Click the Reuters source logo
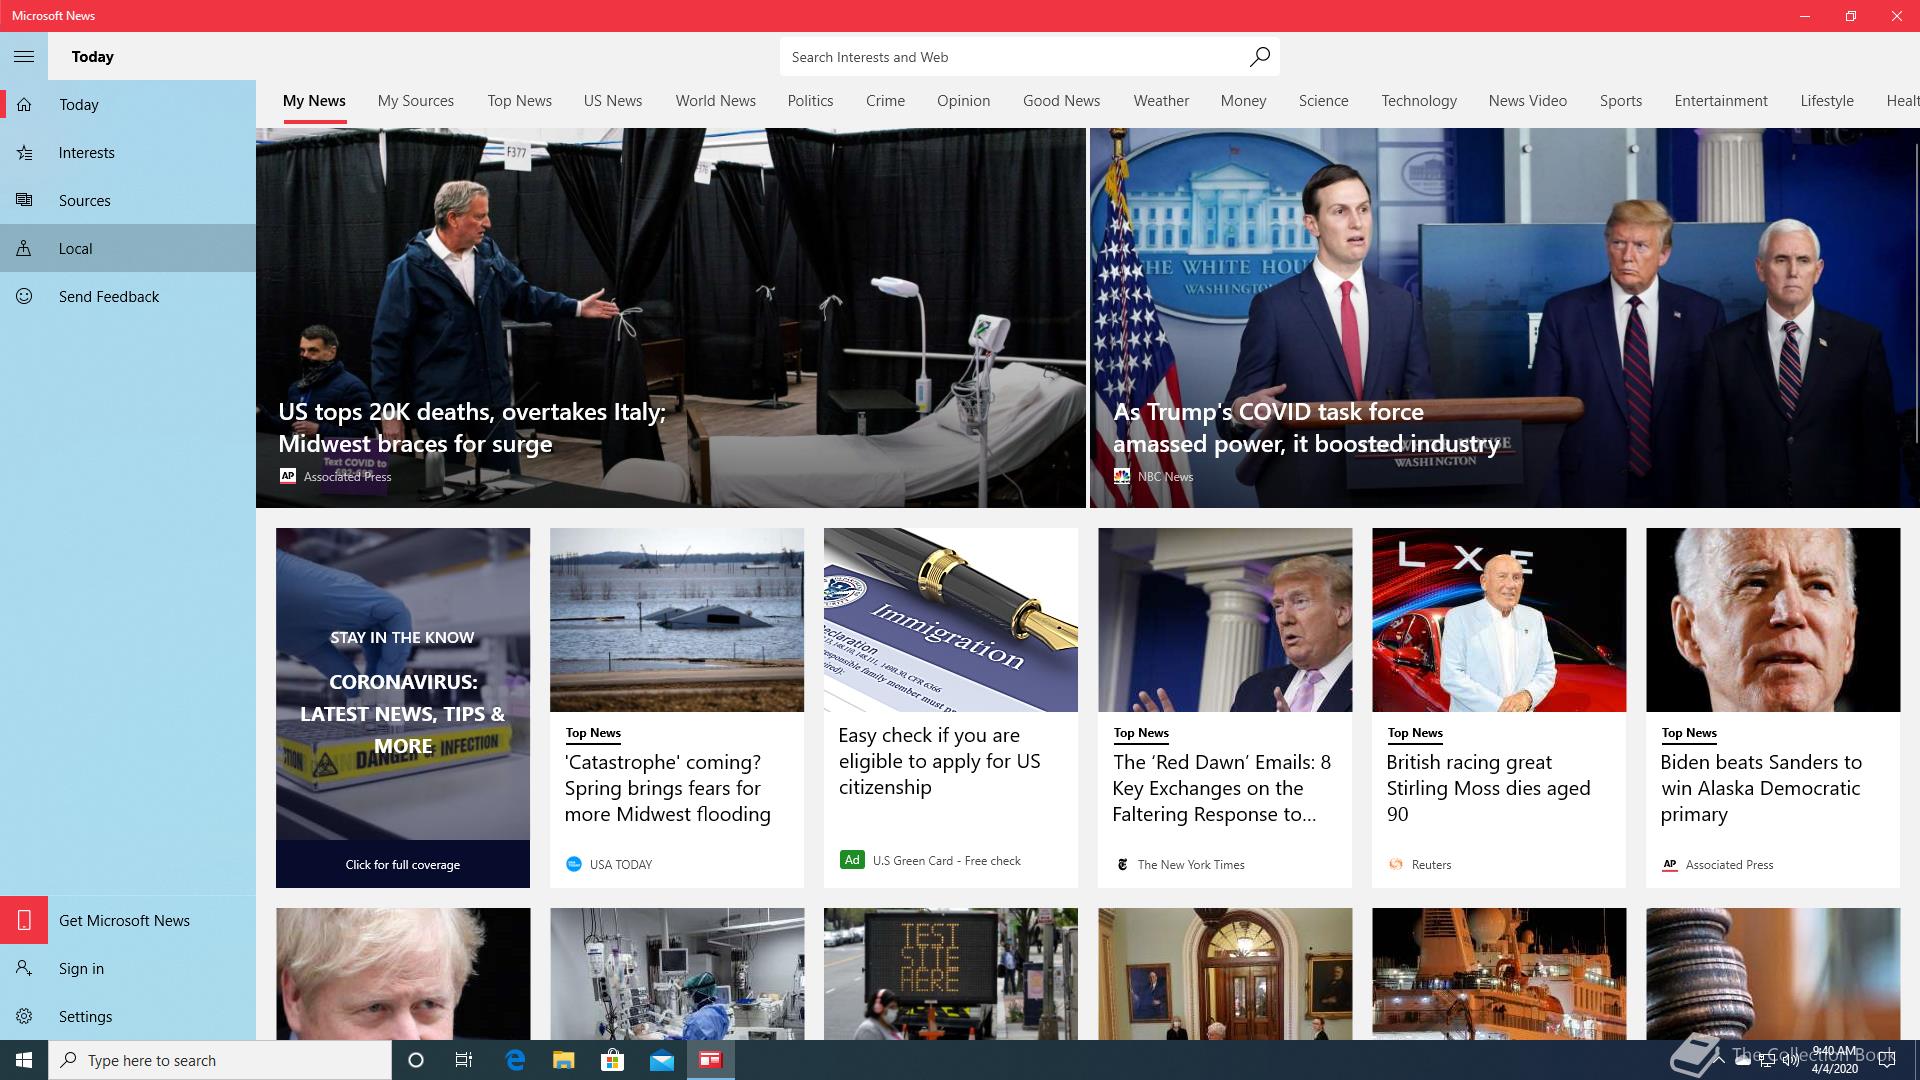This screenshot has width=1920, height=1080. 1396,865
